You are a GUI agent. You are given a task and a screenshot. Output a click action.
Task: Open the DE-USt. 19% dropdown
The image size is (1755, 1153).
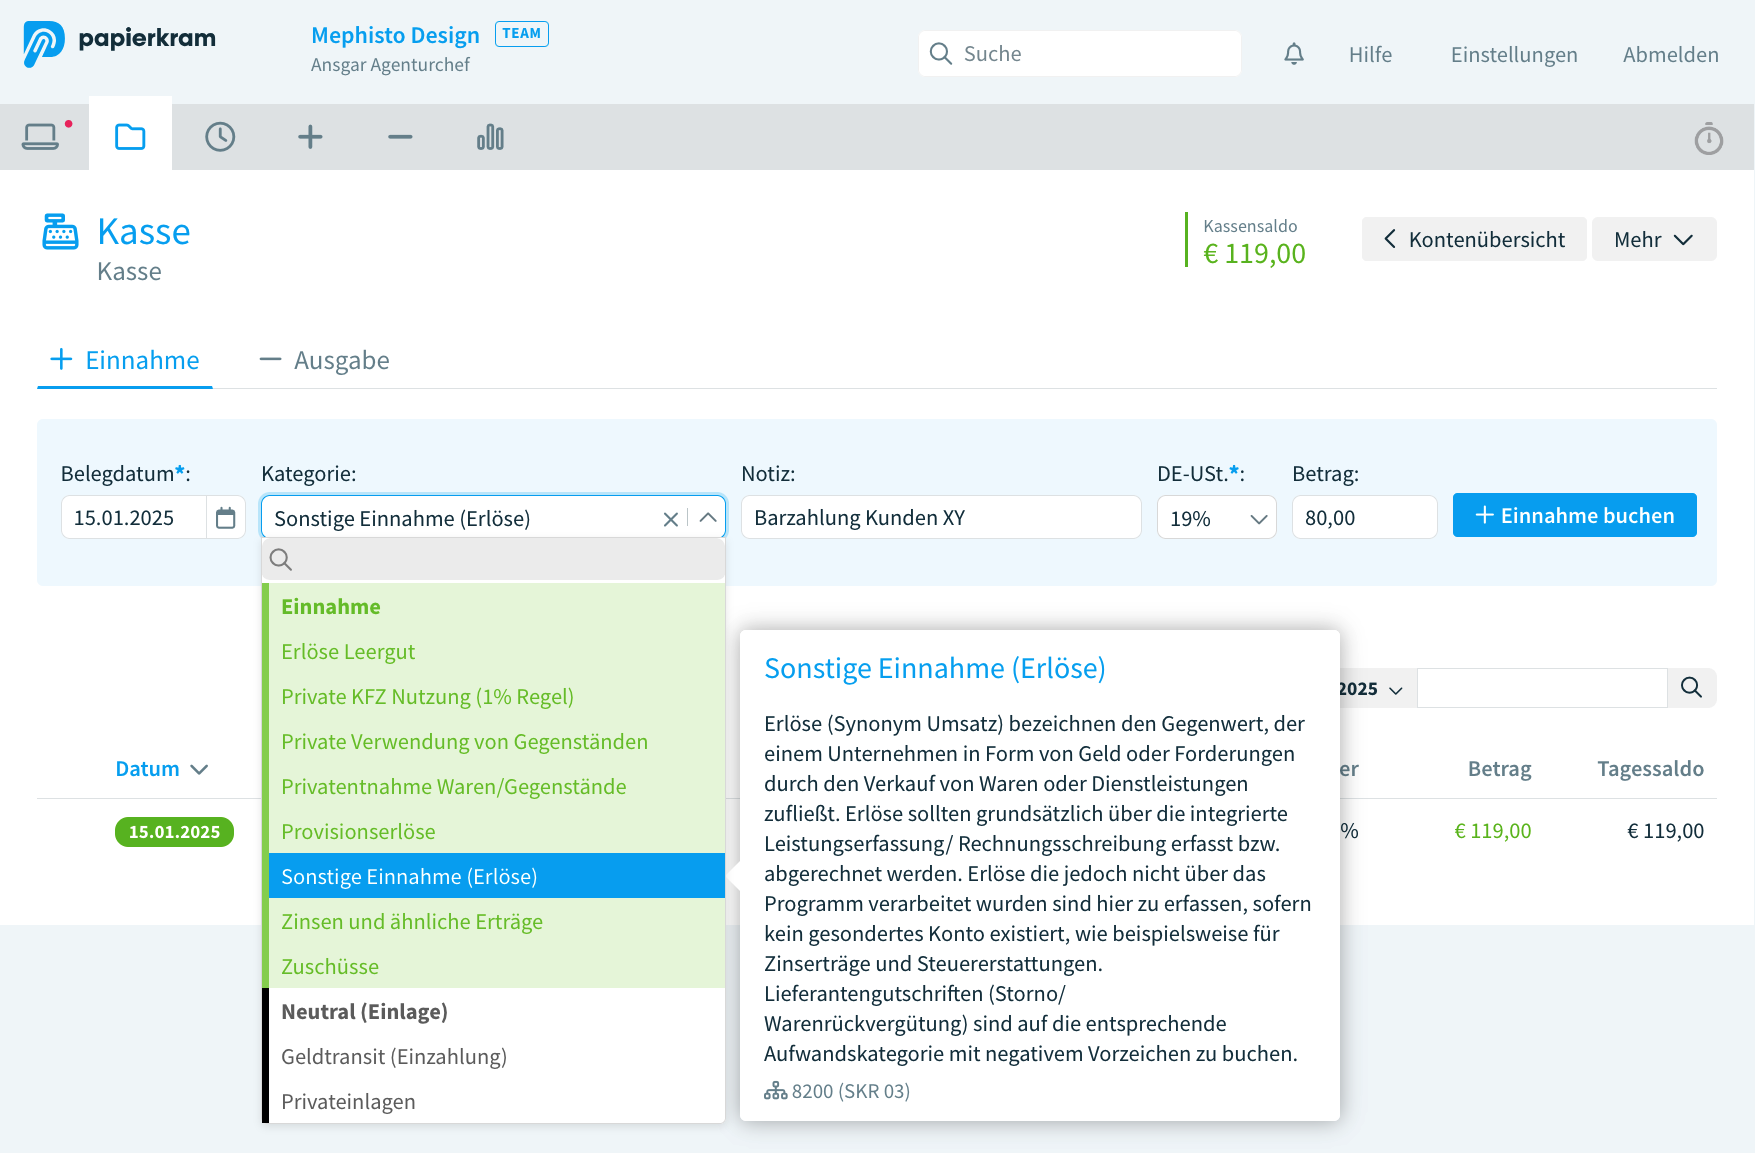point(1216,518)
